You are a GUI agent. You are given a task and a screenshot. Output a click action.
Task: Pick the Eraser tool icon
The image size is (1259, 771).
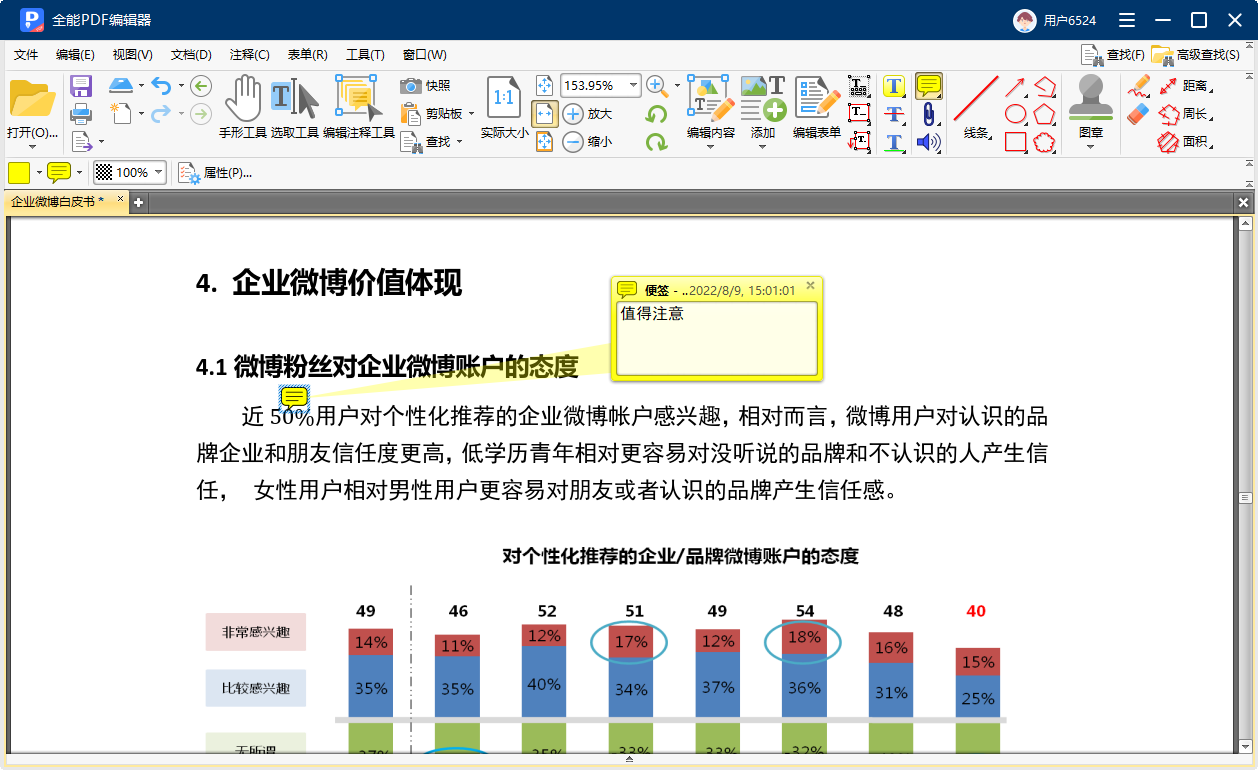coord(1138,115)
